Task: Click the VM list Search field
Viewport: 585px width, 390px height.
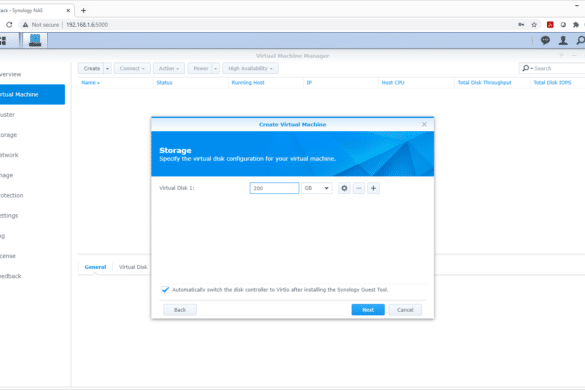Action: [x=559, y=68]
